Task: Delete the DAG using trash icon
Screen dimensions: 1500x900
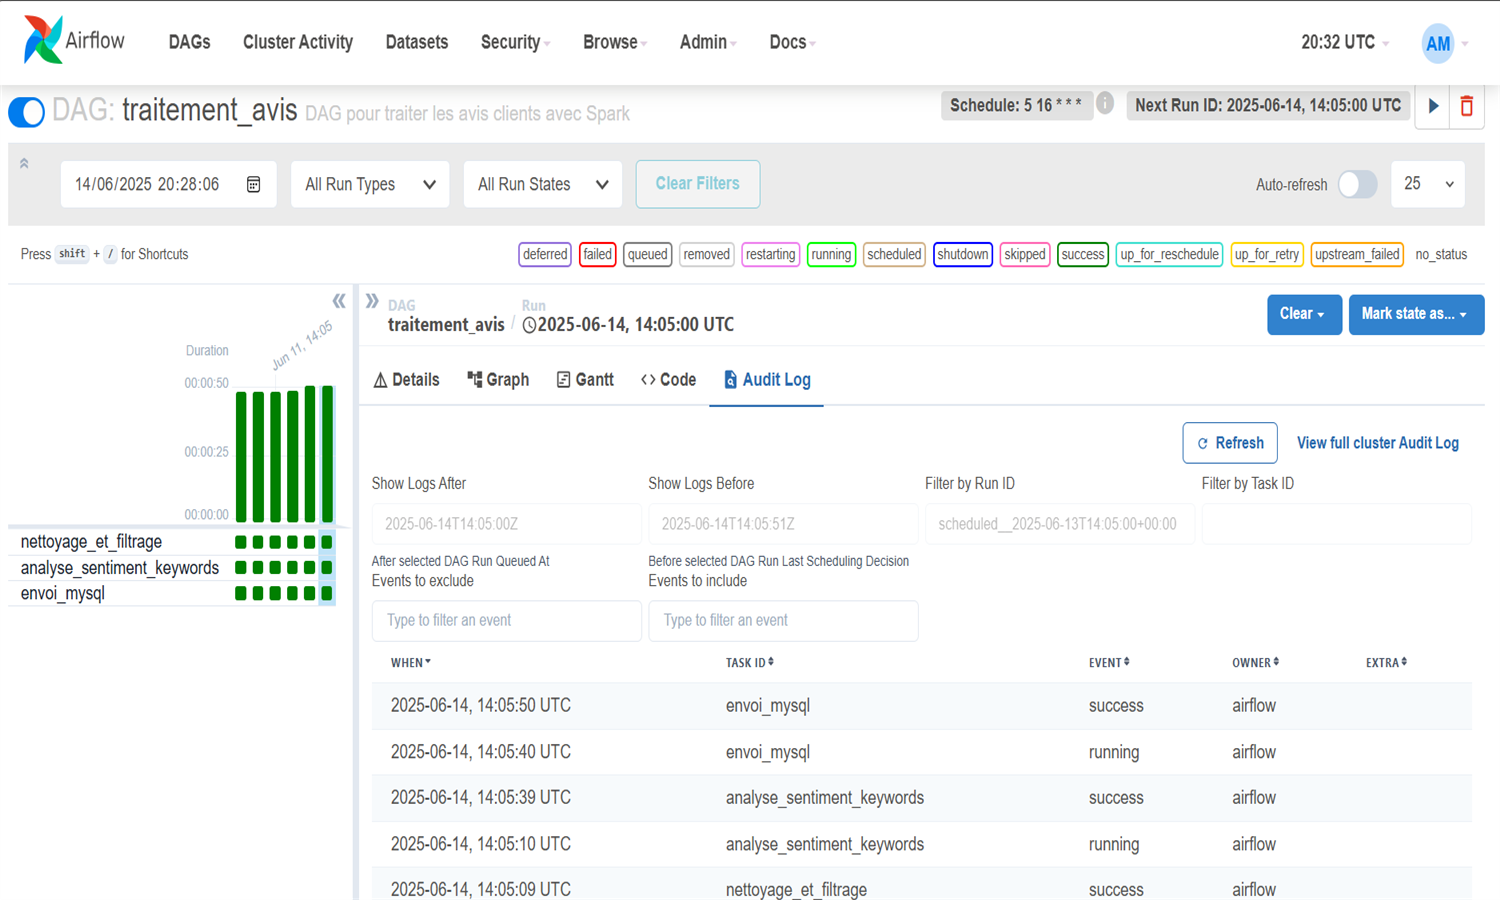Action: click(x=1466, y=106)
